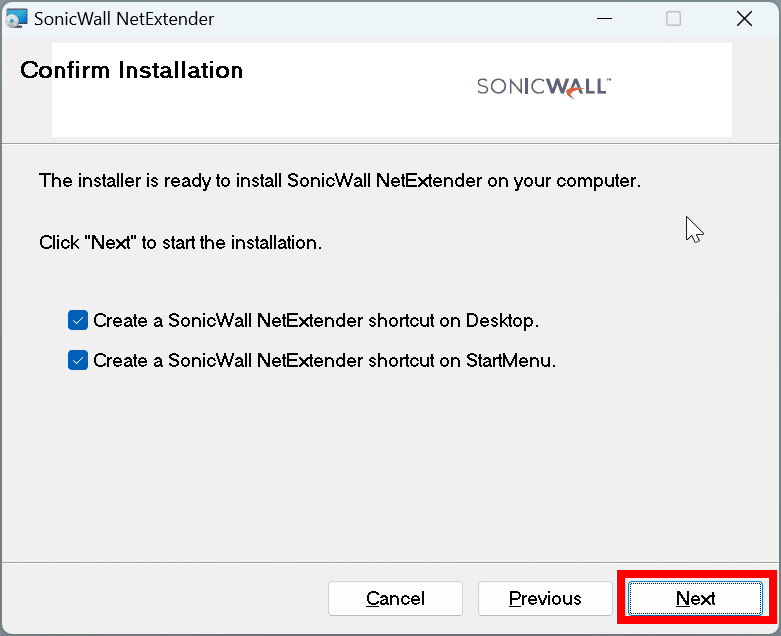Click the 'Click "Next" to start' instruction text
The image size is (781, 636).
pyautogui.click(x=180, y=243)
